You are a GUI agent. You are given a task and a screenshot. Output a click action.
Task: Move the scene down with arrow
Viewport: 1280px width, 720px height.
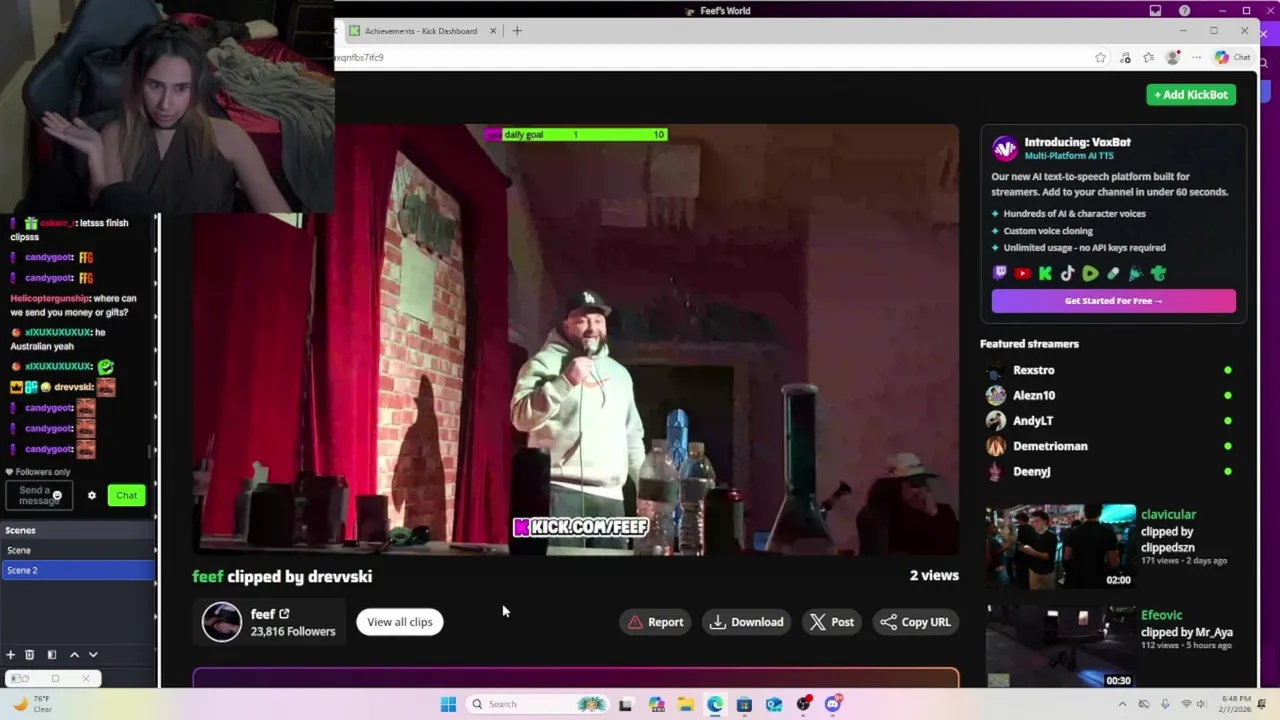(93, 655)
